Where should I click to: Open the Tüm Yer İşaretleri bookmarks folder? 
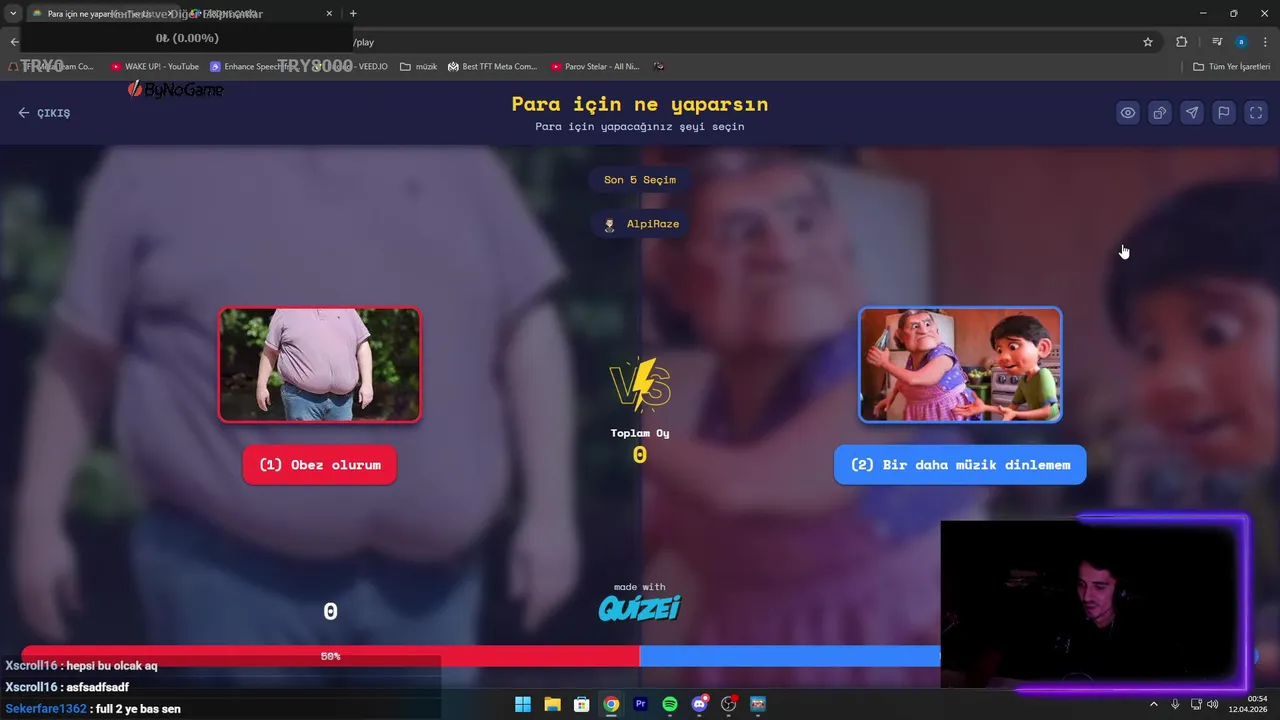[x=1232, y=67]
